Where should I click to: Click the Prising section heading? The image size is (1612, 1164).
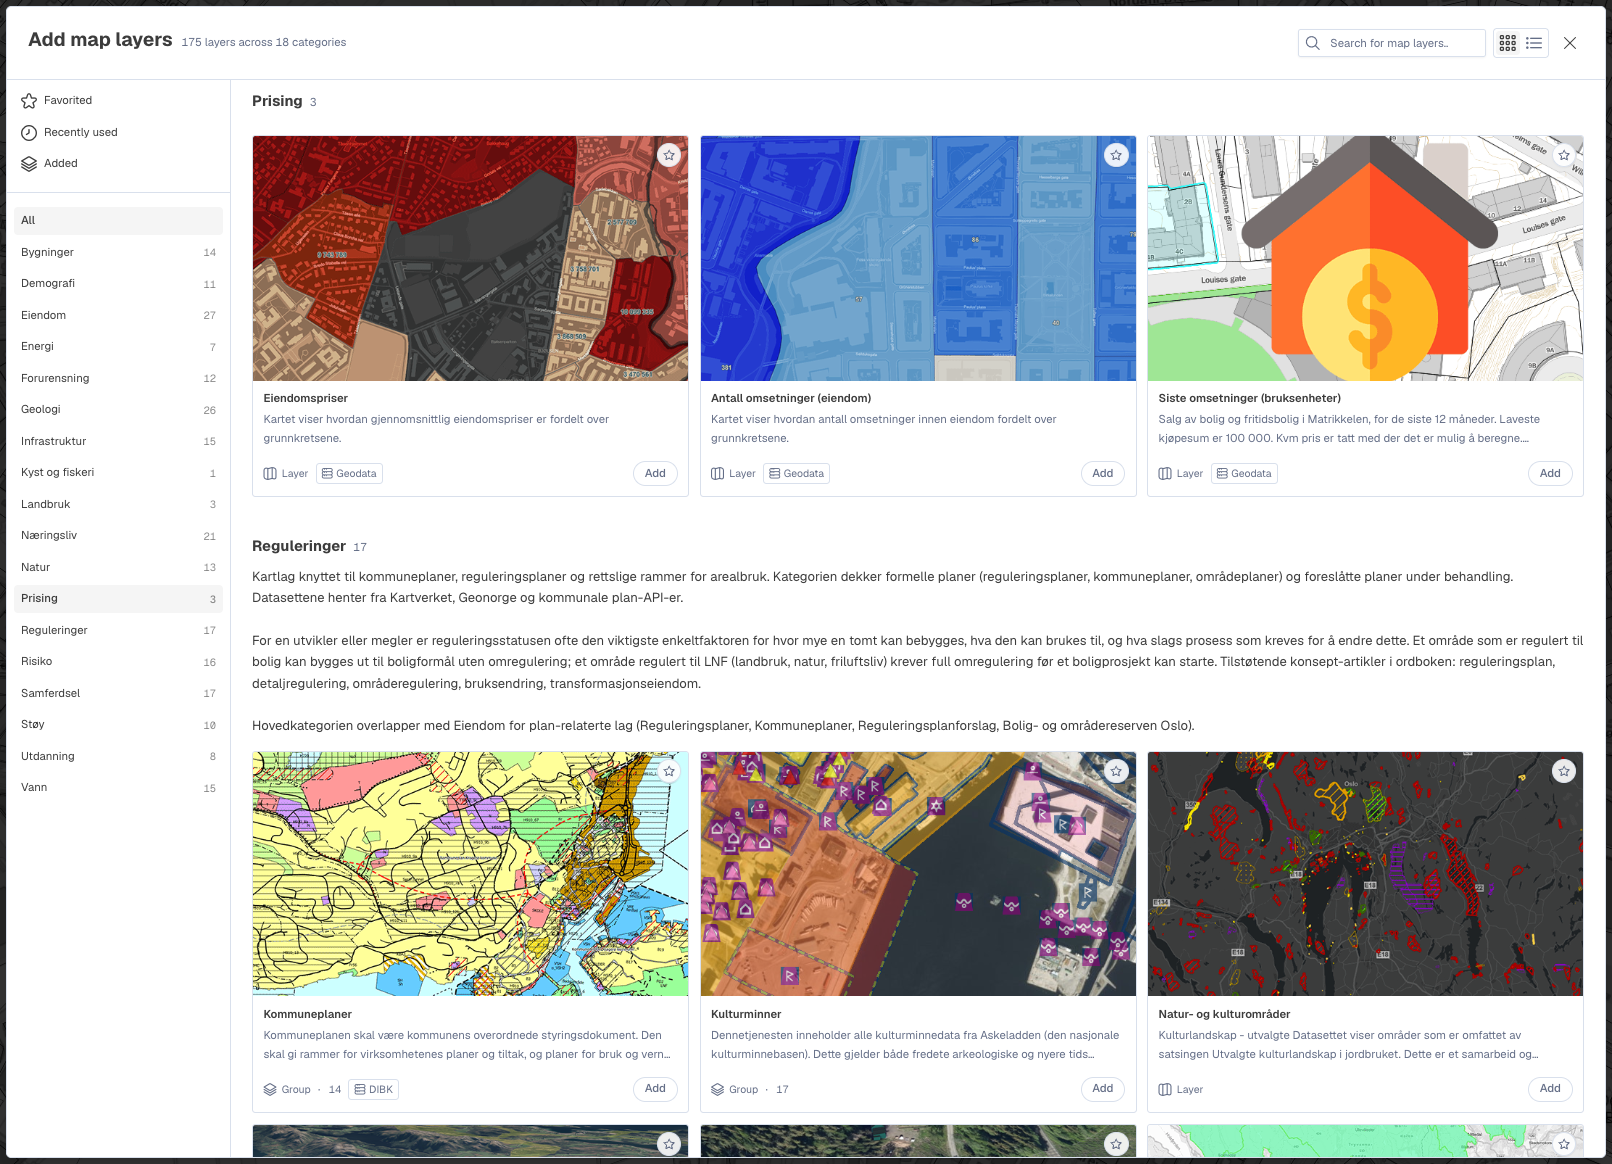[x=277, y=101]
